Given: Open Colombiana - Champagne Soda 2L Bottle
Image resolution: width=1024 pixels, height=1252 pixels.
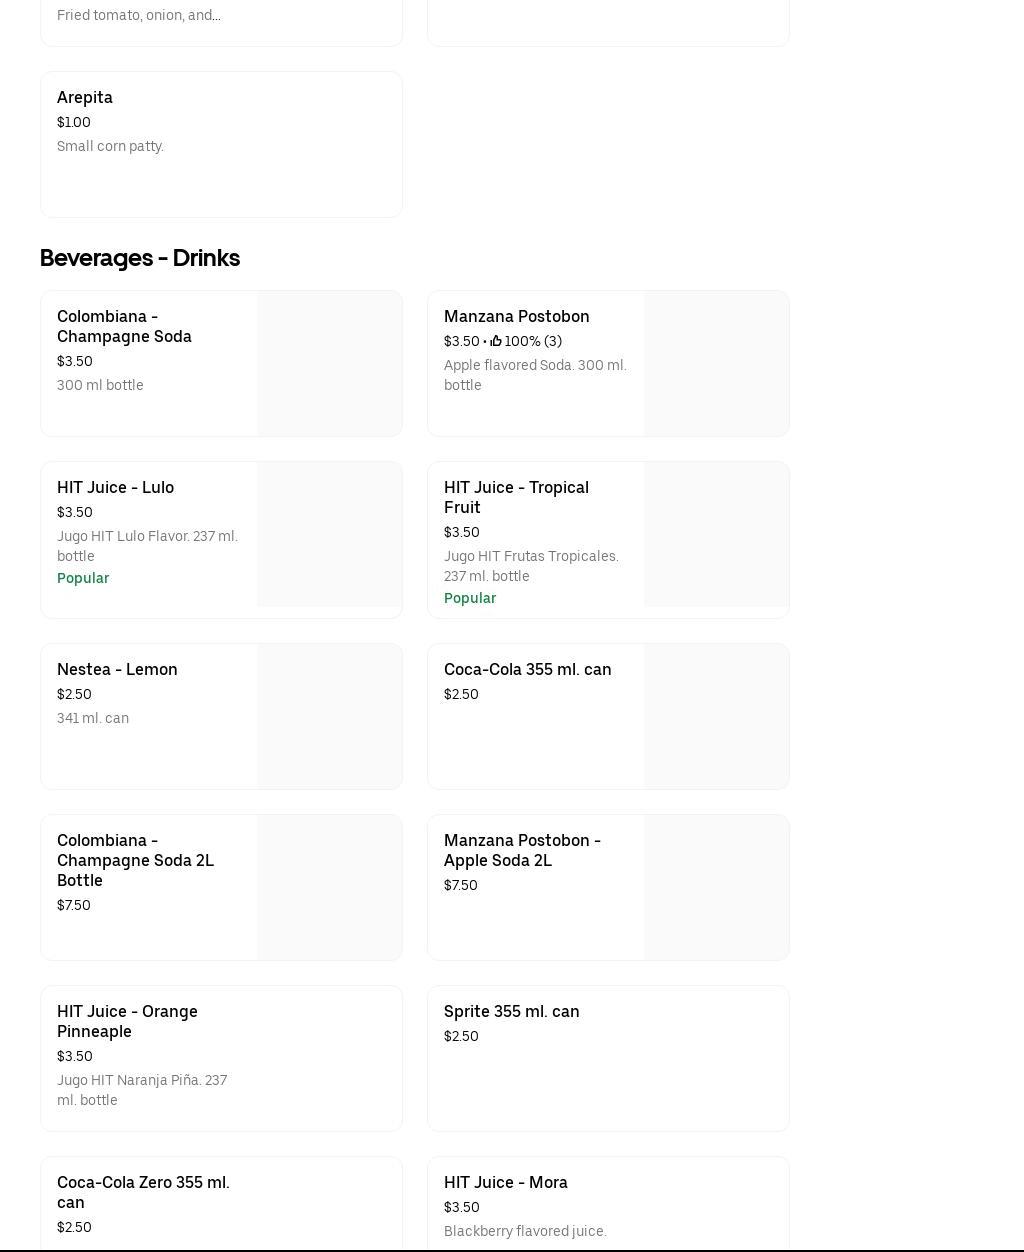Looking at the screenshot, I should [135, 860].
